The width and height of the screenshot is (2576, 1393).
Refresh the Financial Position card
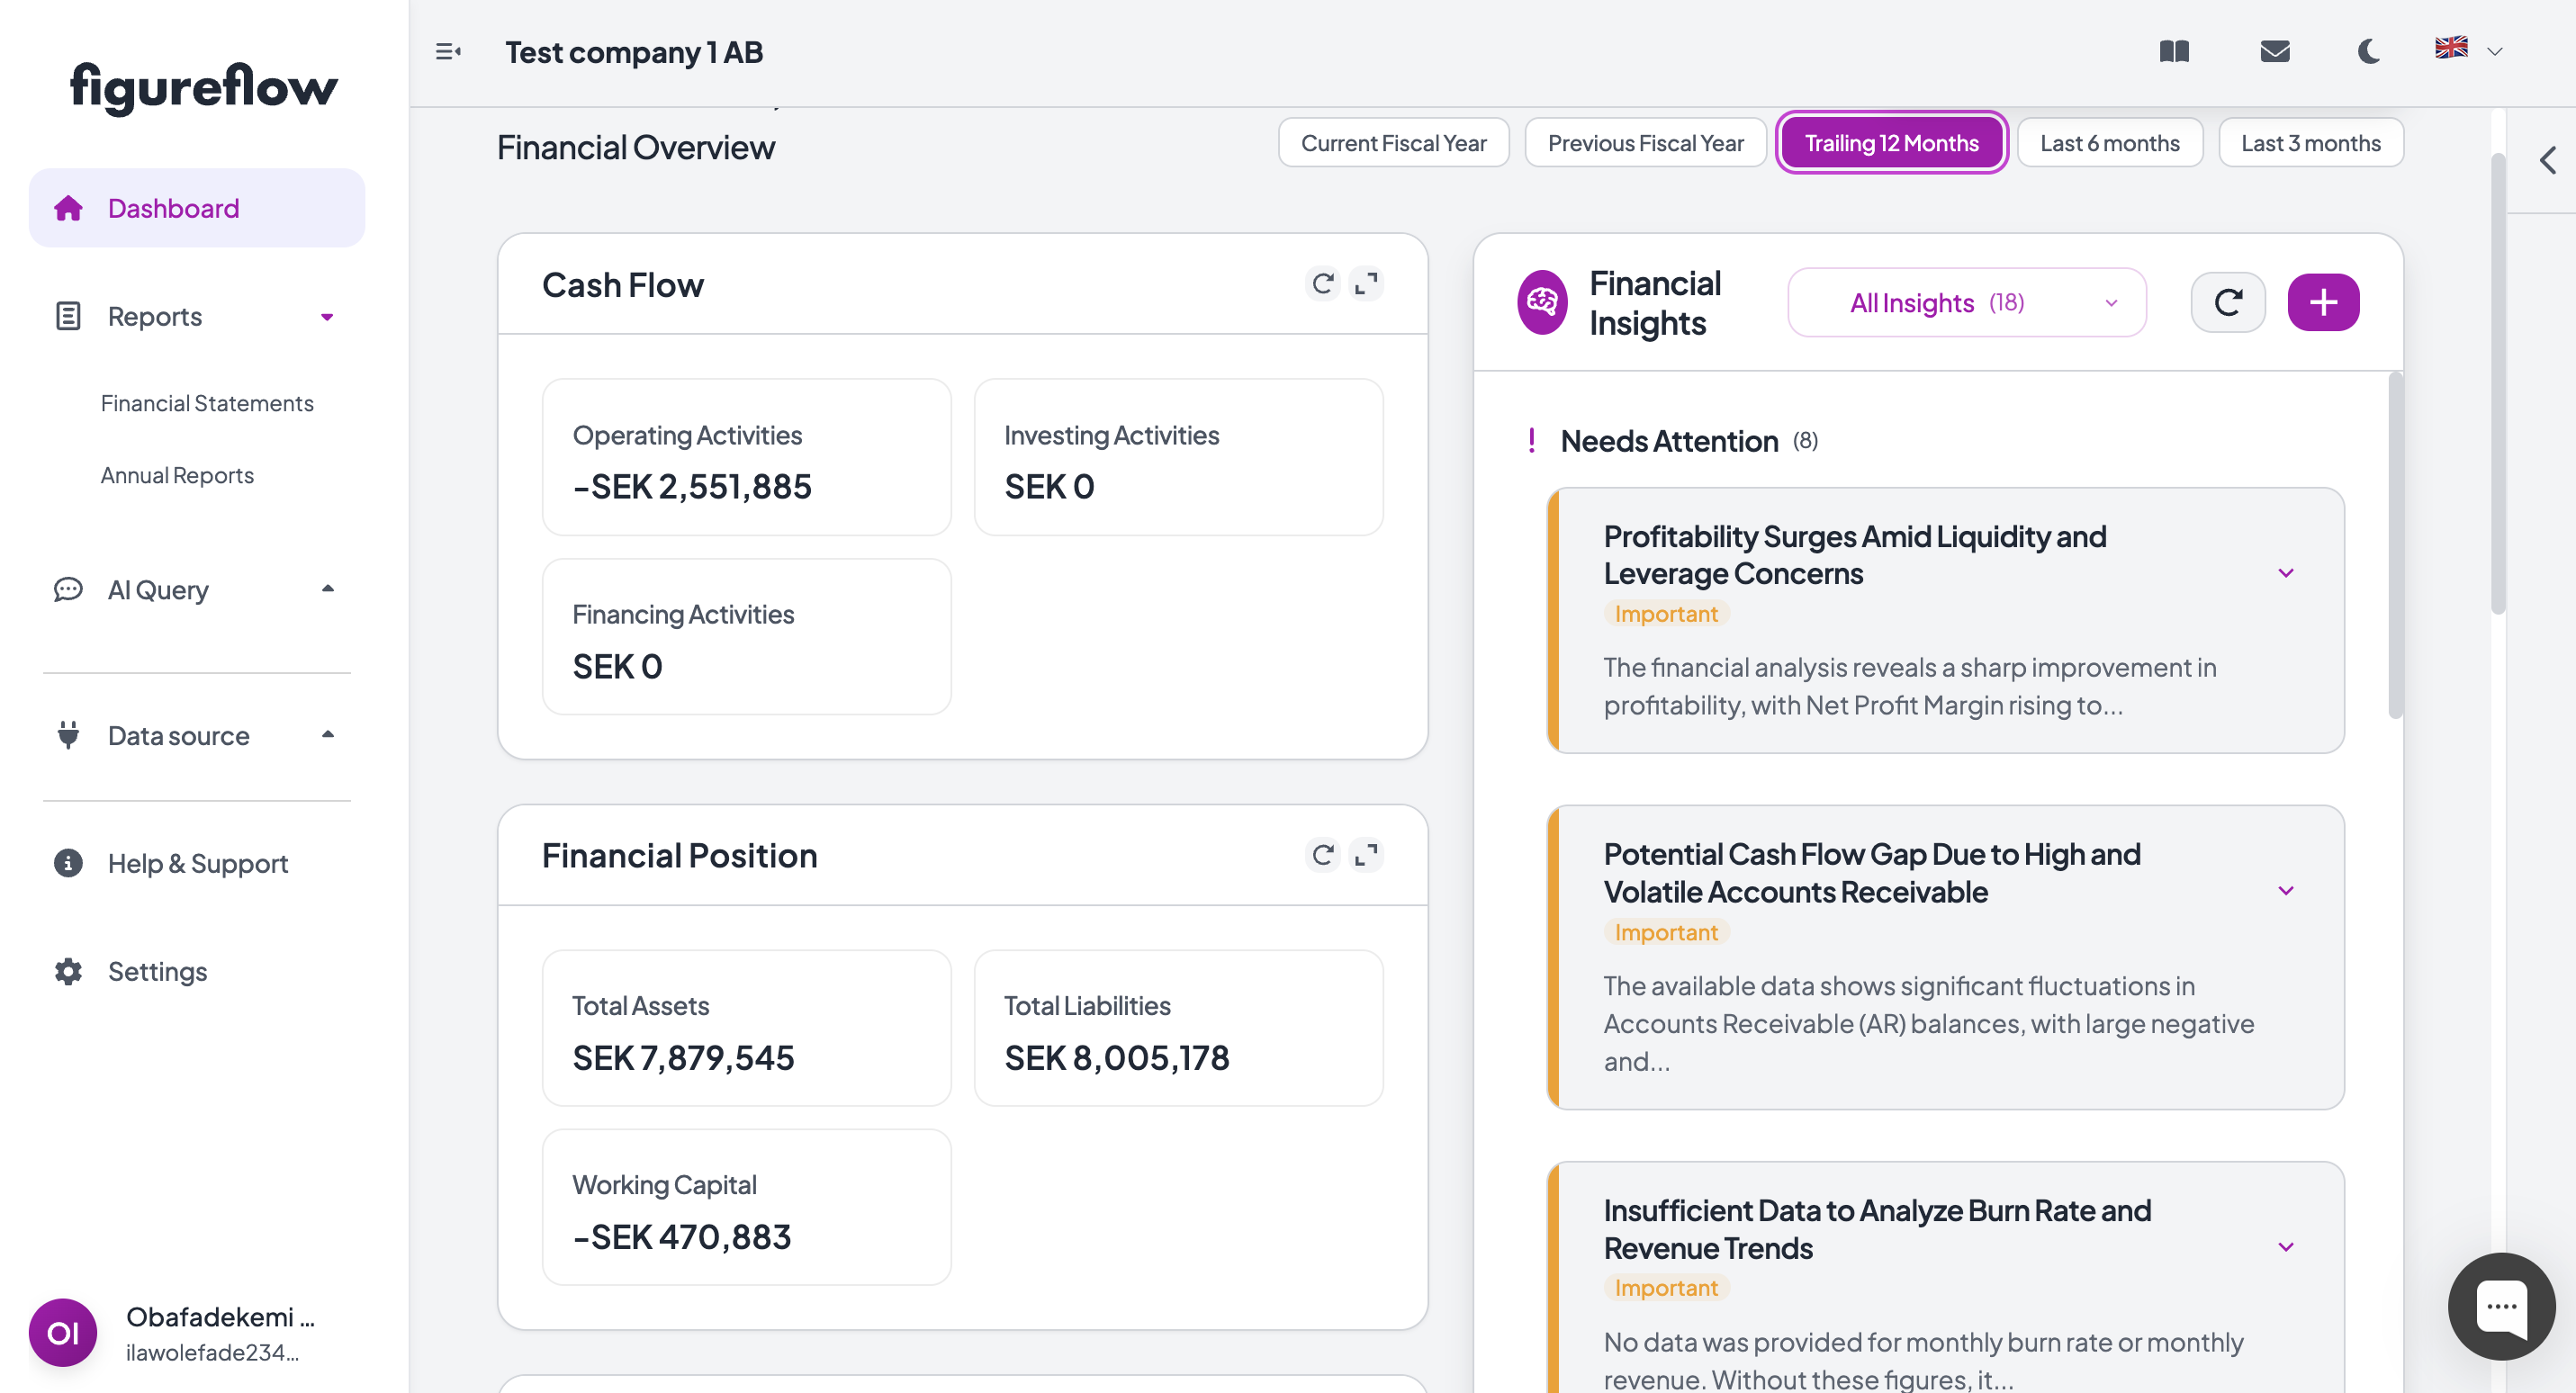pyautogui.click(x=1322, y=856)
